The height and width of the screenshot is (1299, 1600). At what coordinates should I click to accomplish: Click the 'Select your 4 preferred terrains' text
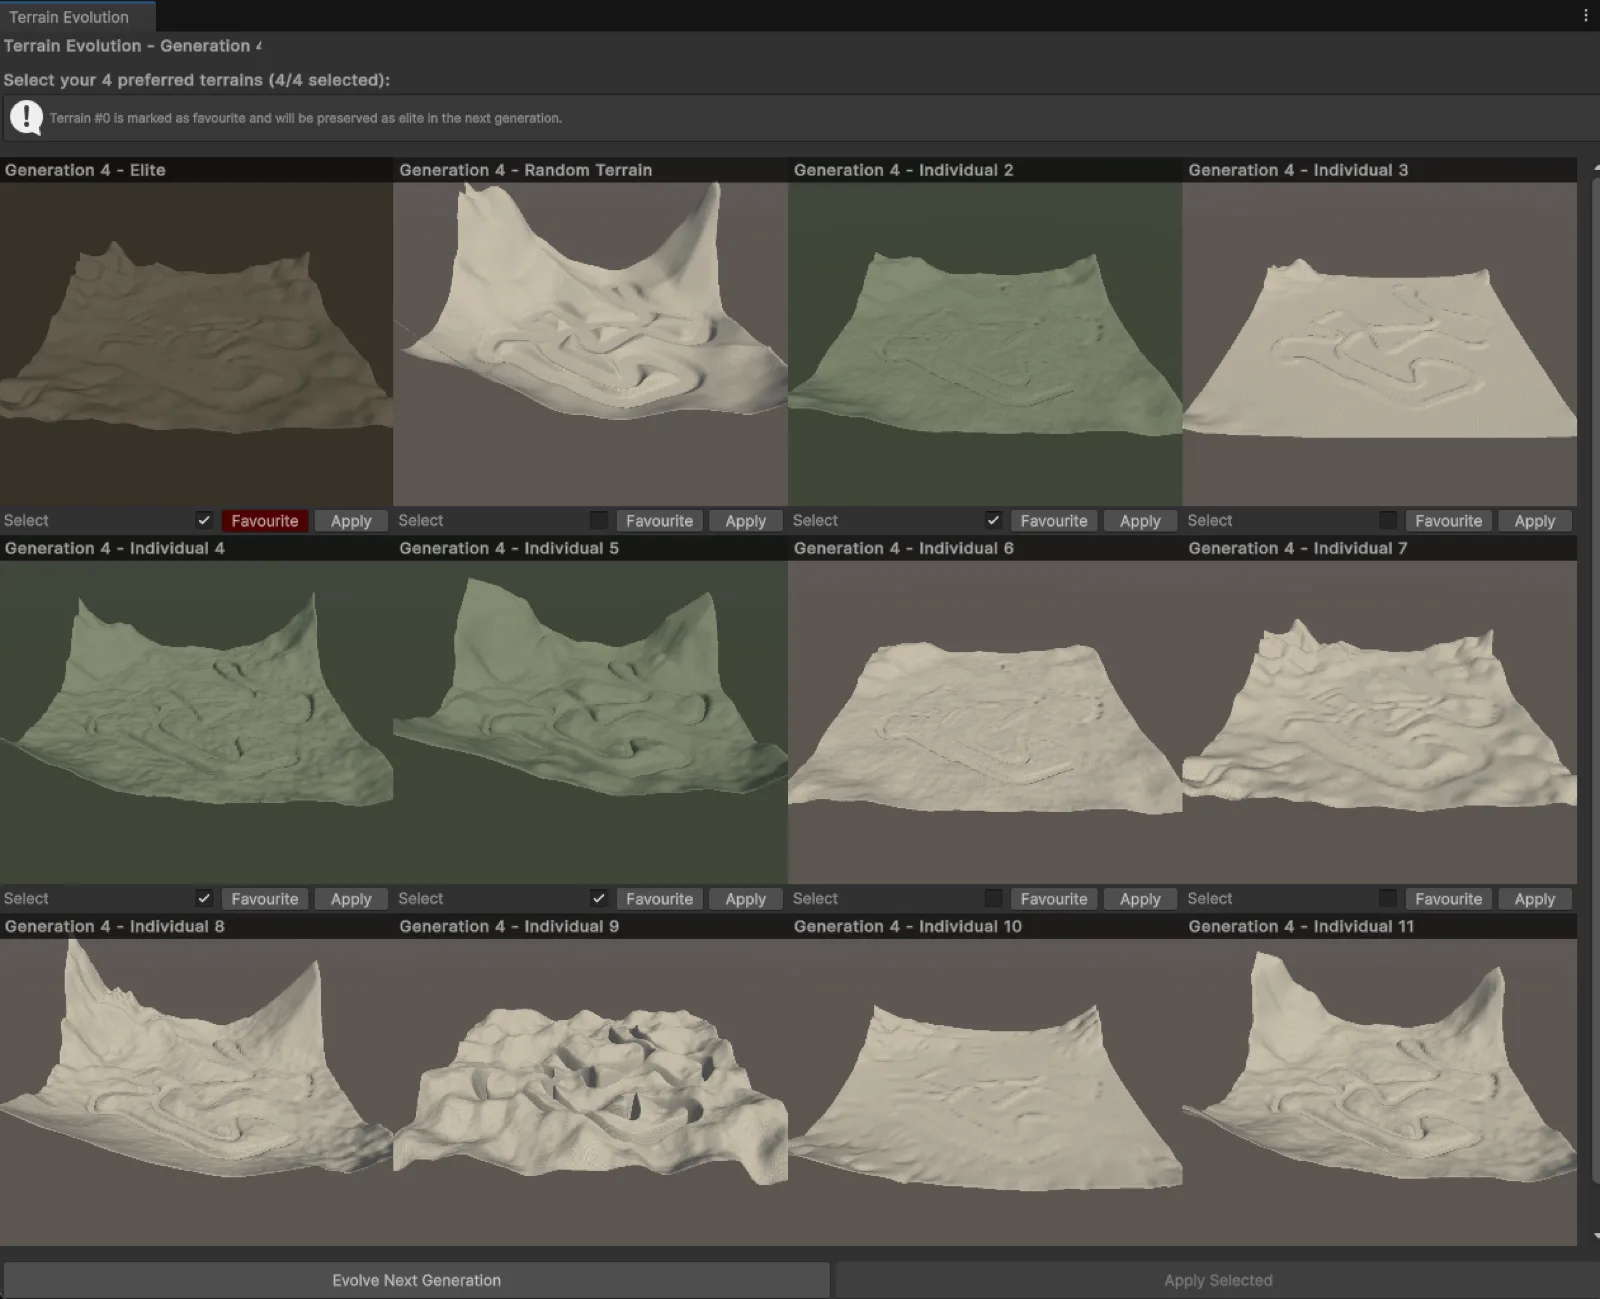[197, 80]
